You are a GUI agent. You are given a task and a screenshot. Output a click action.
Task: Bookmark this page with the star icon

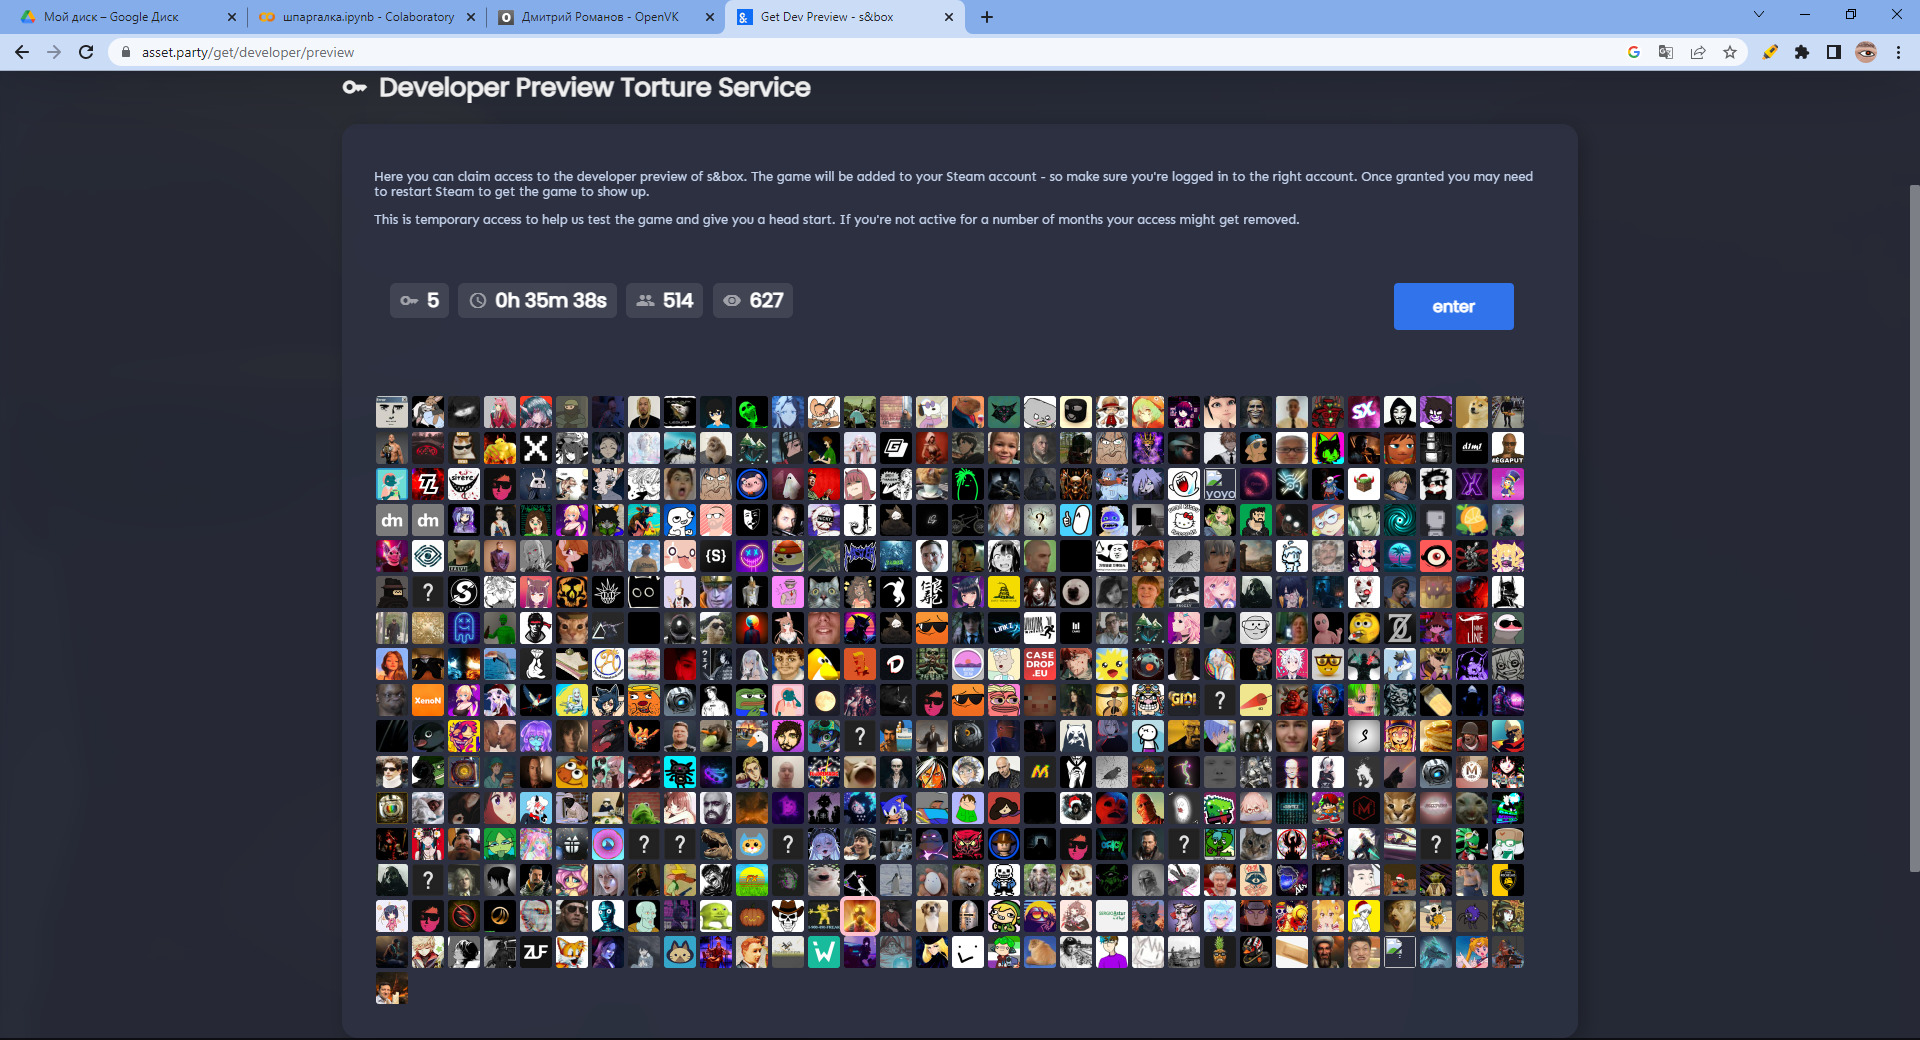(x=1730, y=52)
